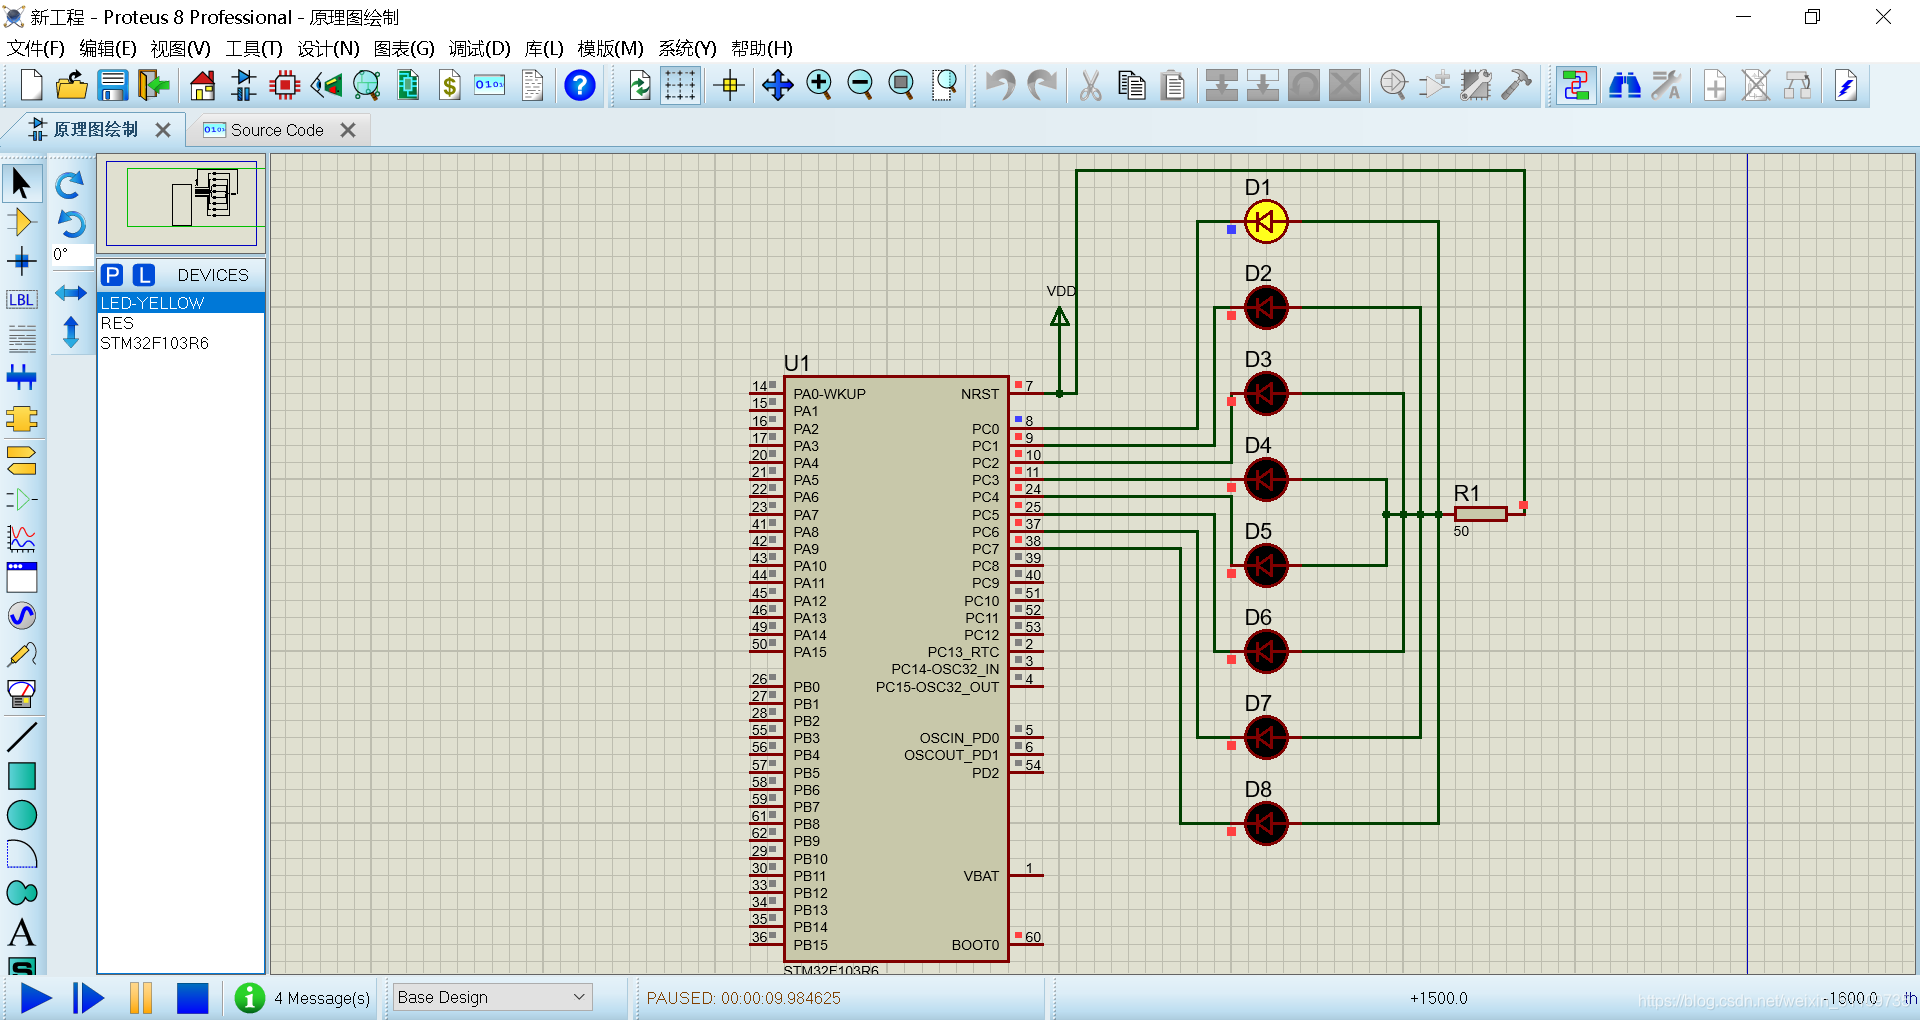Click the Copy to clipboard icon
1920x1020 pixels.
point(1132,86)
